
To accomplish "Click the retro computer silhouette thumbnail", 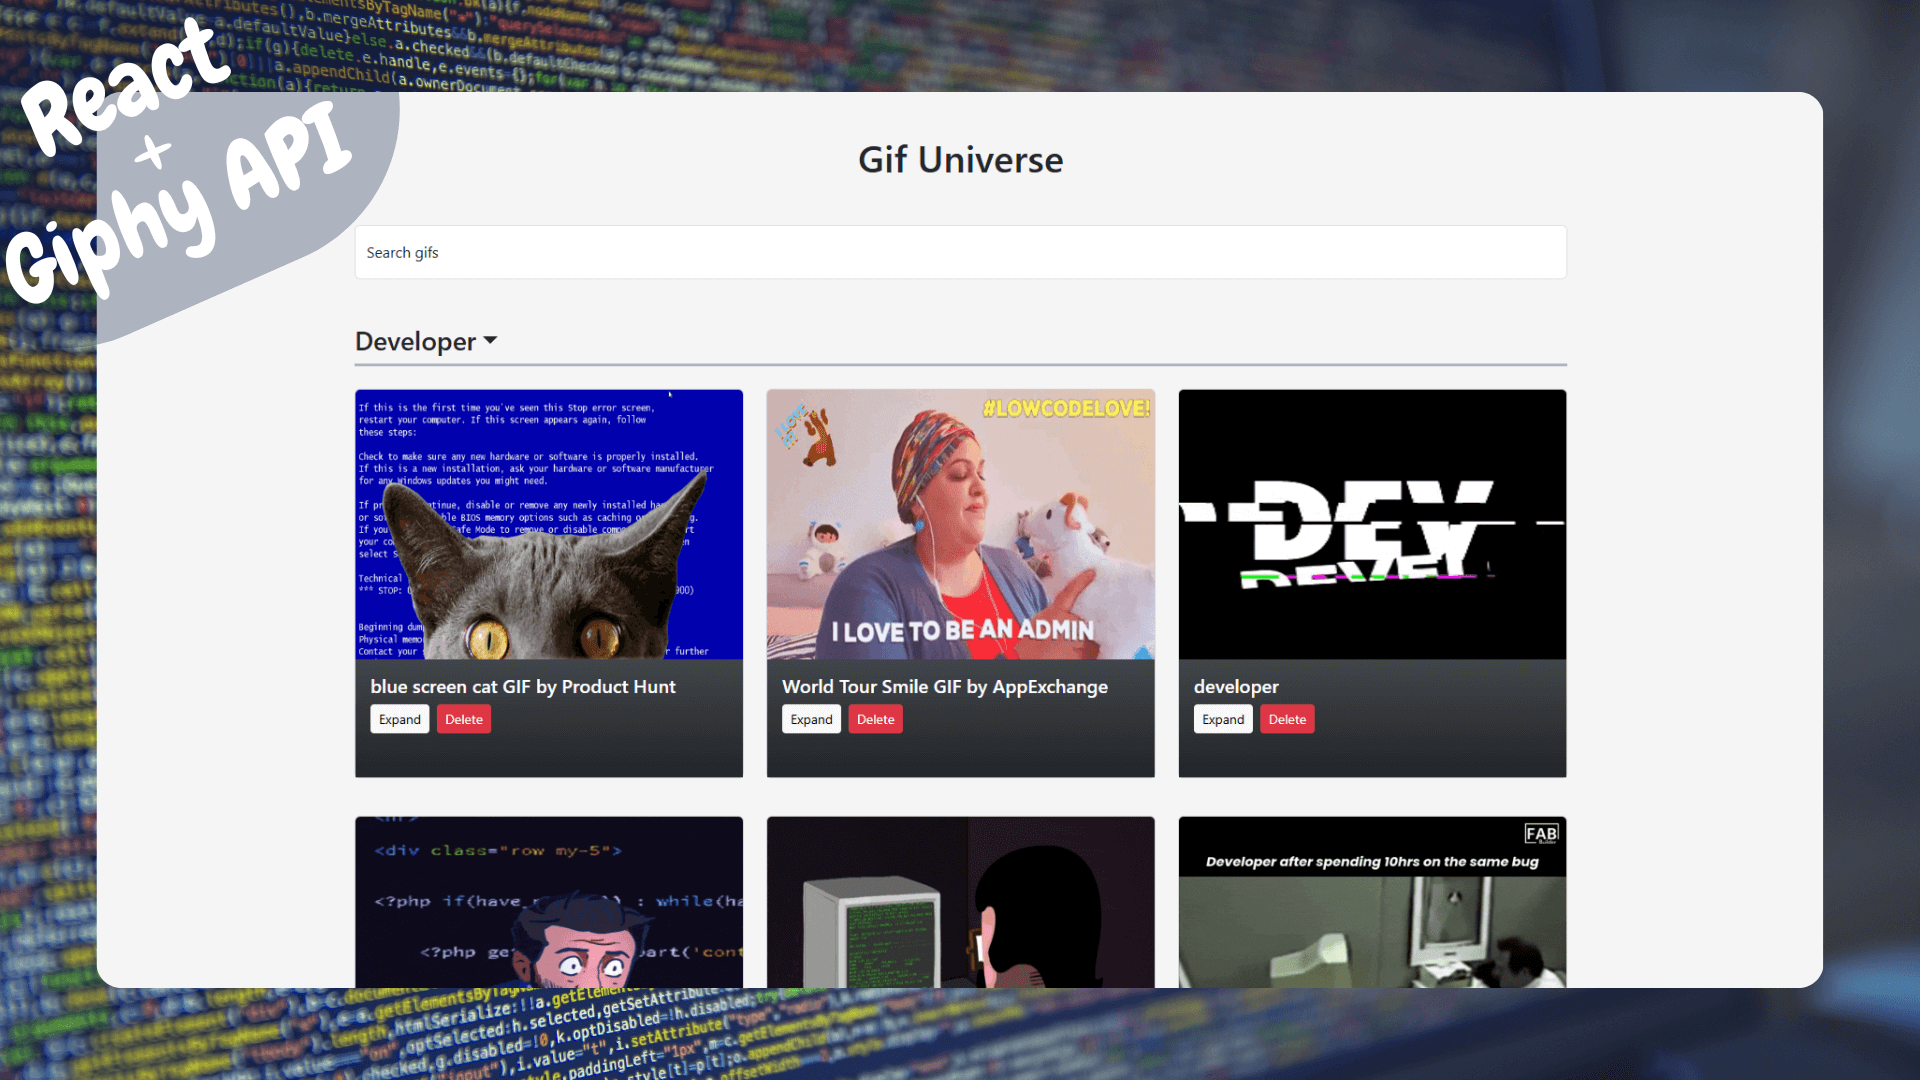I will tap(960, 902).
